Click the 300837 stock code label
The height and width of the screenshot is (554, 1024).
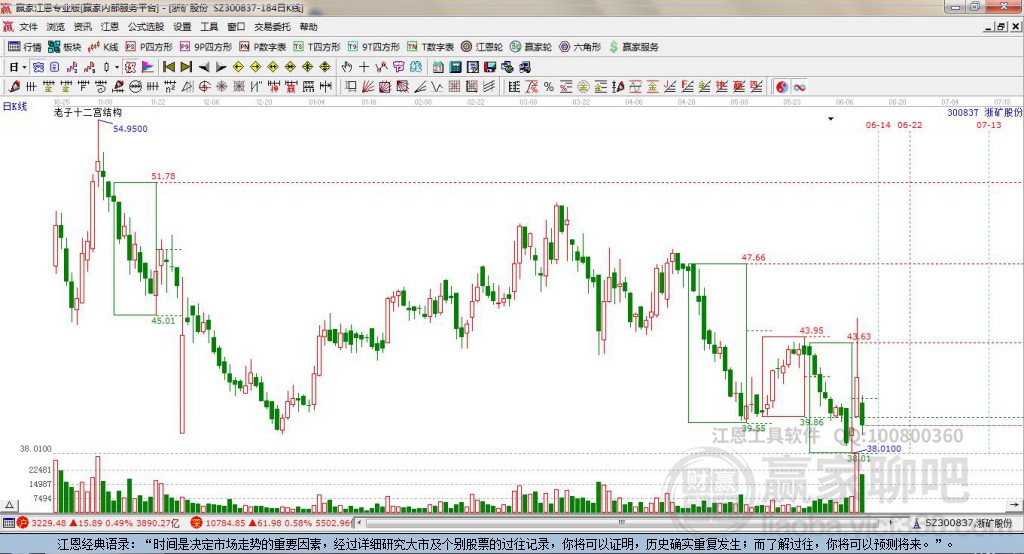pos(963,112)
